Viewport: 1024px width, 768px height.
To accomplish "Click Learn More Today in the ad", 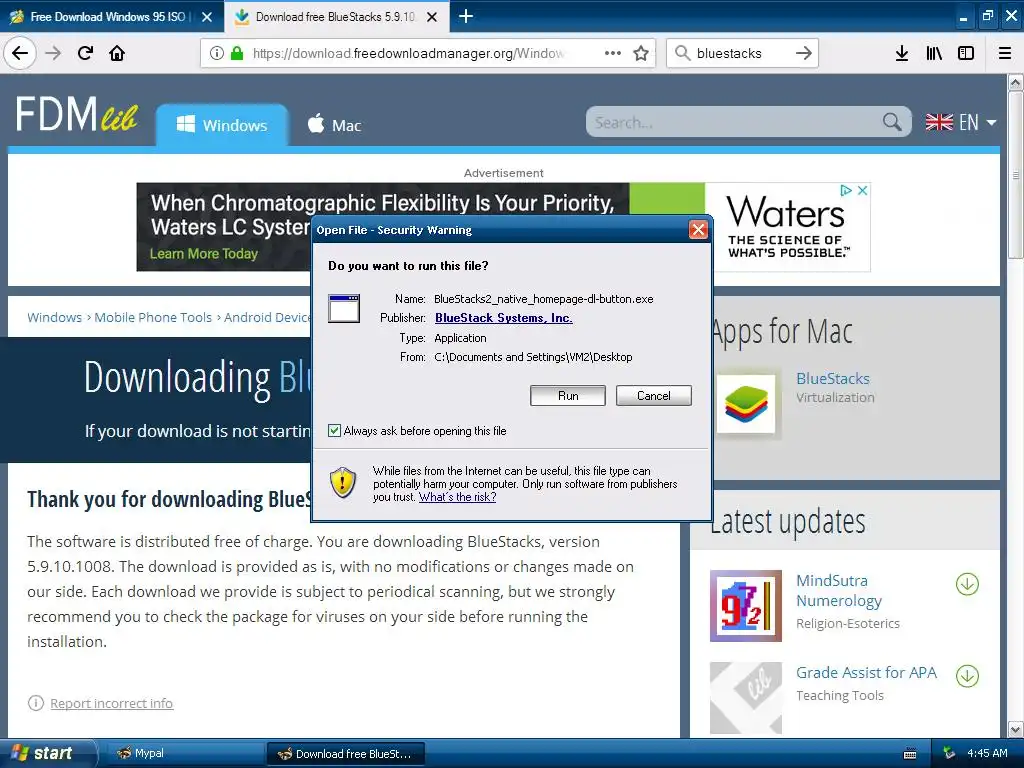I will (204, 253).
